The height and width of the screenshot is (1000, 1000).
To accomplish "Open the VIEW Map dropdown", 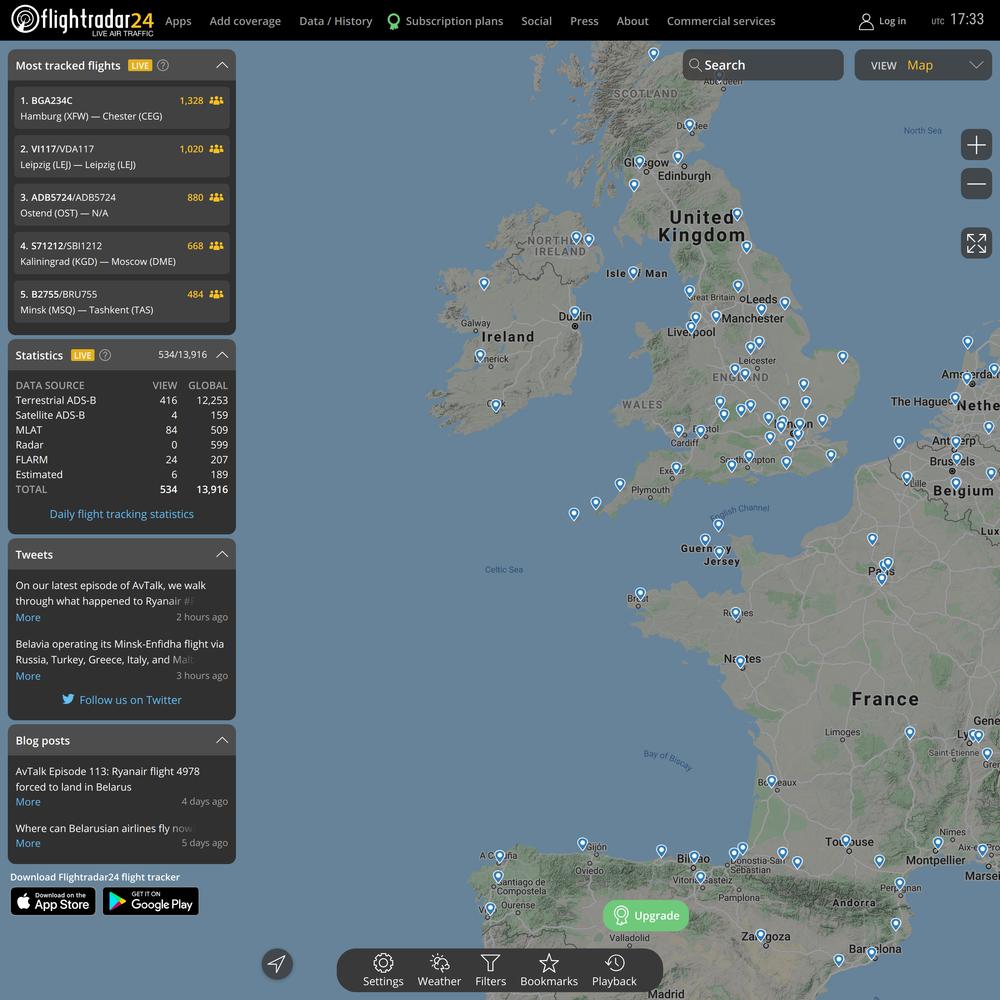I will tap(923, 64).
